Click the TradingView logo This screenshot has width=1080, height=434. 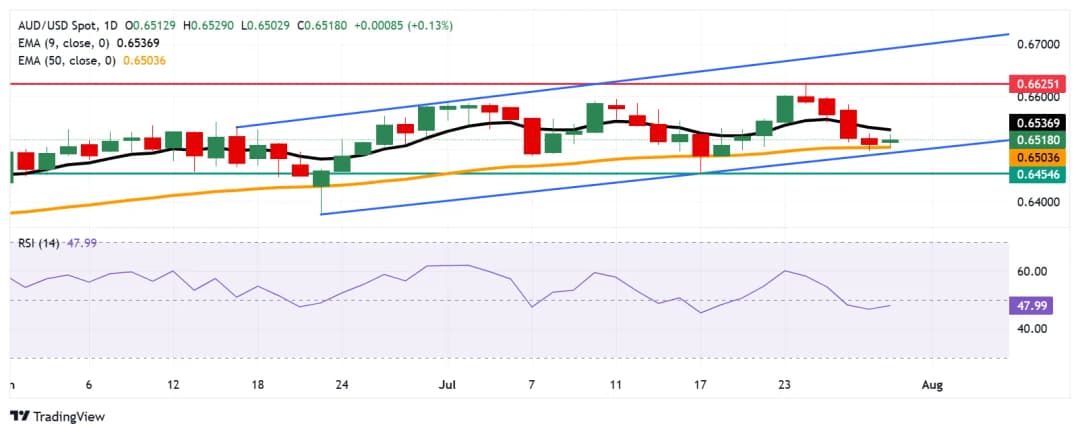pos(57,416)
